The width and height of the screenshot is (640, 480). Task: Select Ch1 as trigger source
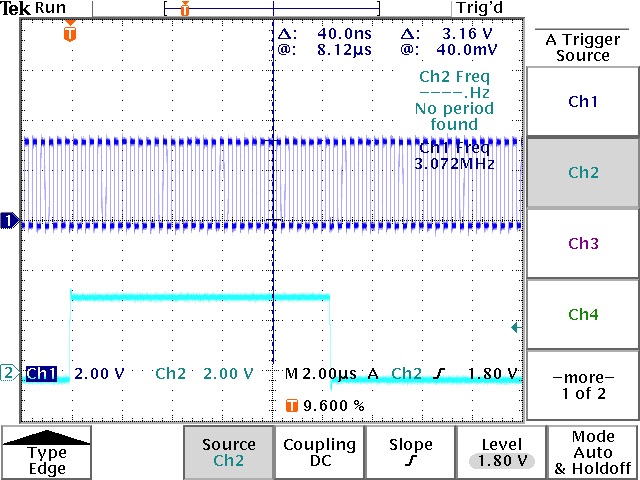click(x=583, y=101)
